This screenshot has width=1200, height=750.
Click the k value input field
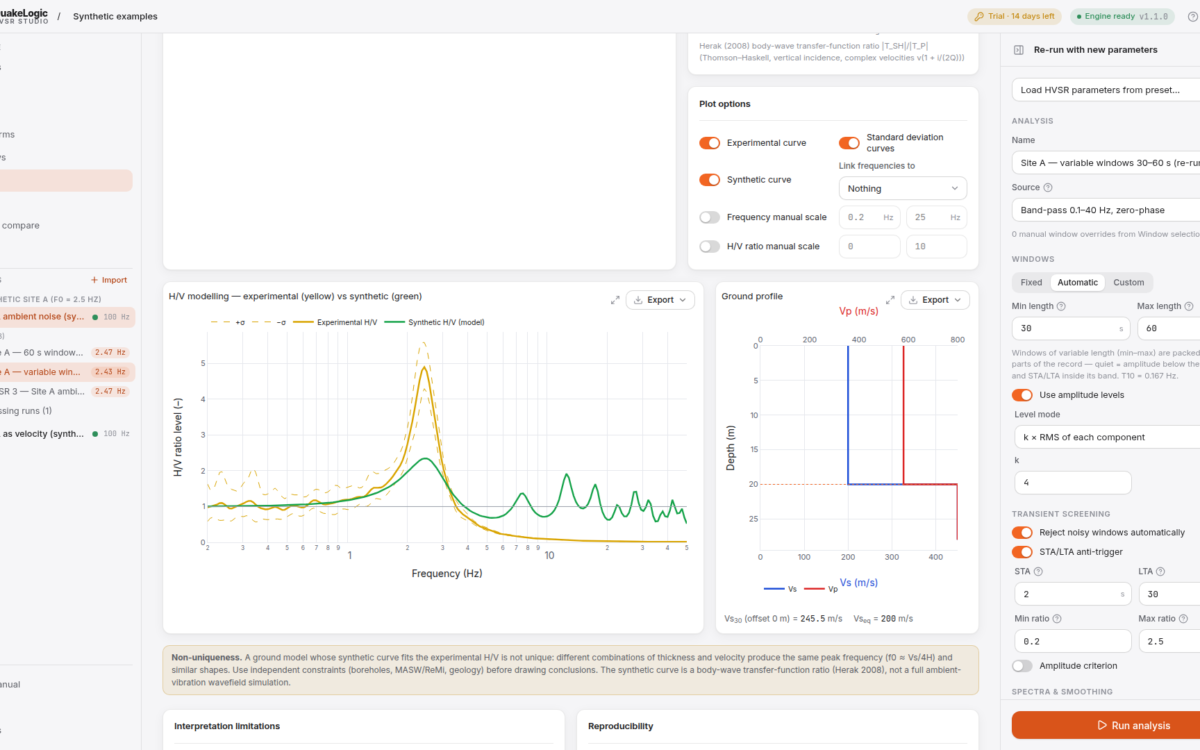point(1071,483)
